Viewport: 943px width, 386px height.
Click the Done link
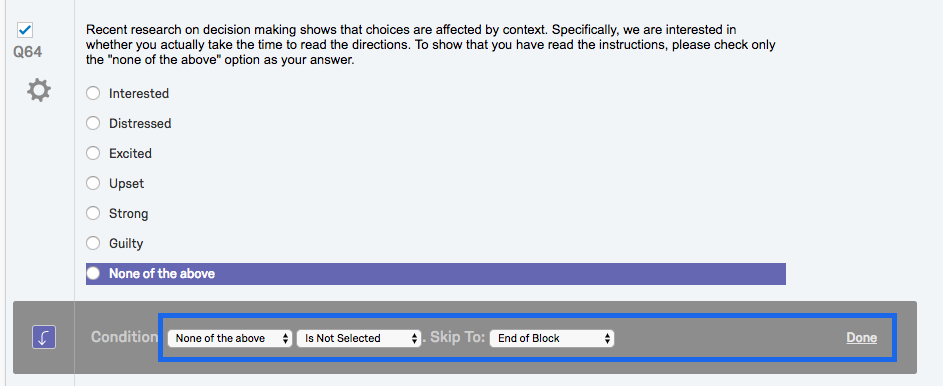pos(861,338)
